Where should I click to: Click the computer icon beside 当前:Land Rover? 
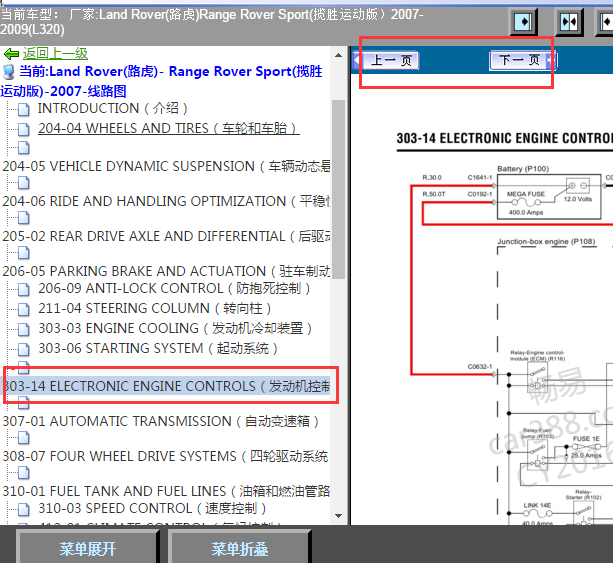pos(9,72)
